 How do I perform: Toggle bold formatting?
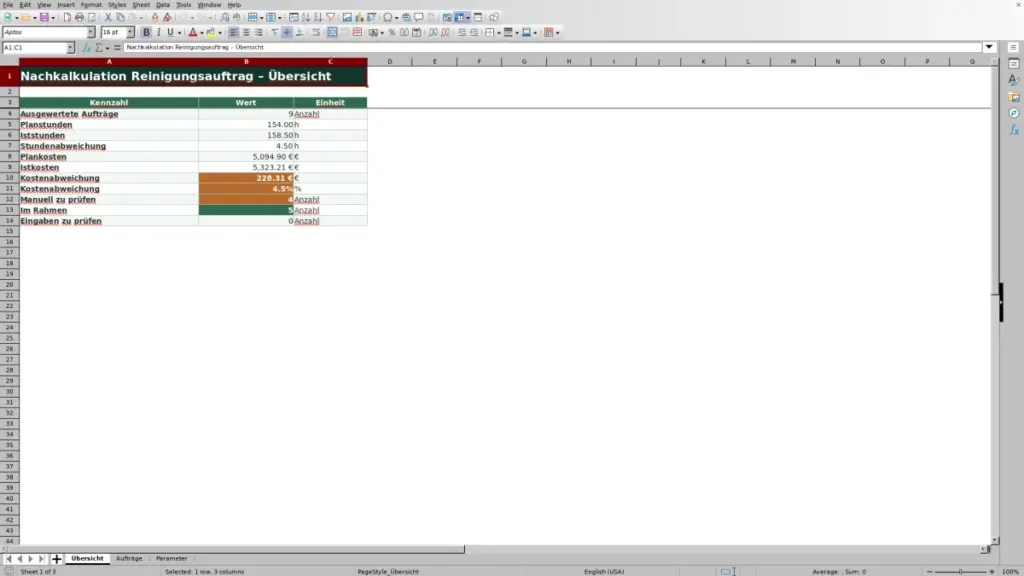(x=146, y=33)
